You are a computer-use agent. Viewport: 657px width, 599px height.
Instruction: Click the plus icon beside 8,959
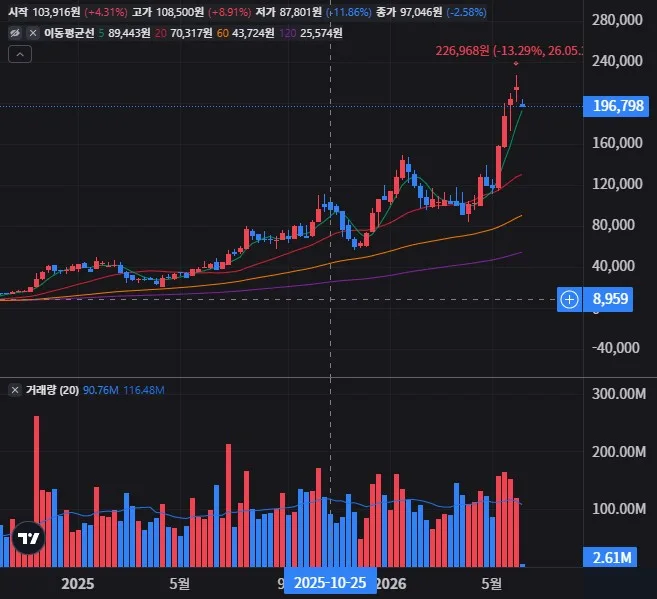[569, 300]
